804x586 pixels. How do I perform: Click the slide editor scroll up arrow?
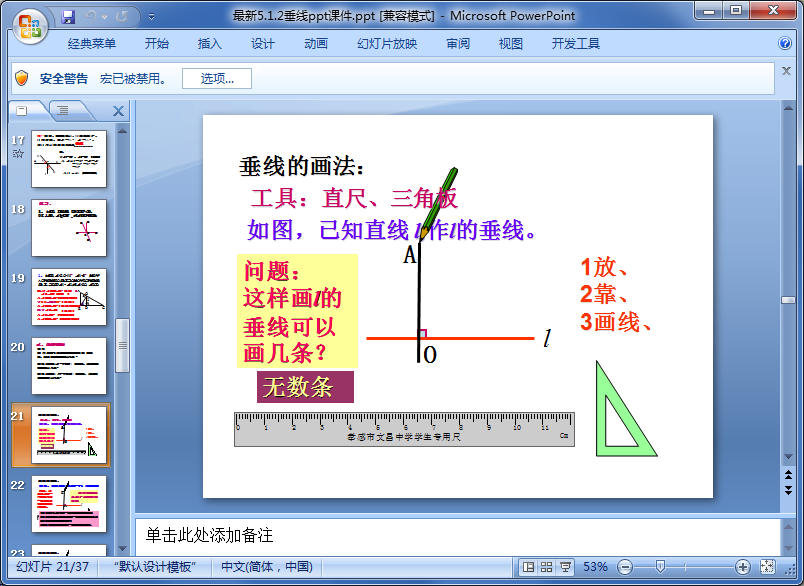point(788,107)
